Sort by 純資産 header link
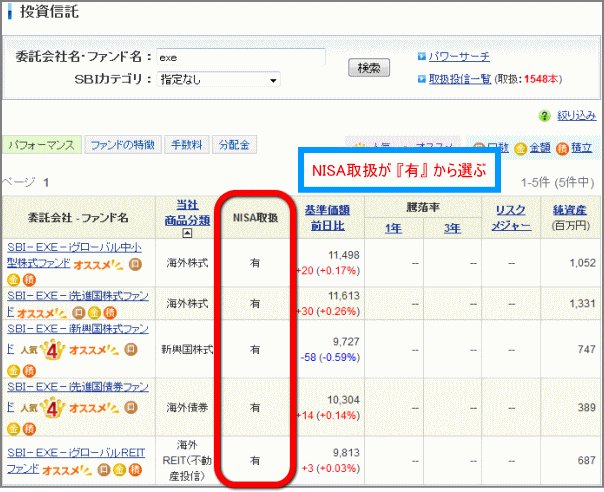This screenshot has height=492, width=604. click(x=570, y=210)
